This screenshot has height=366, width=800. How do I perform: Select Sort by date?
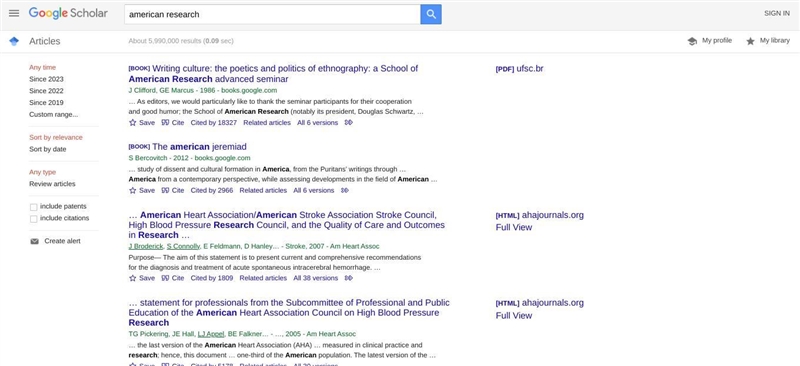pos(47,149)
